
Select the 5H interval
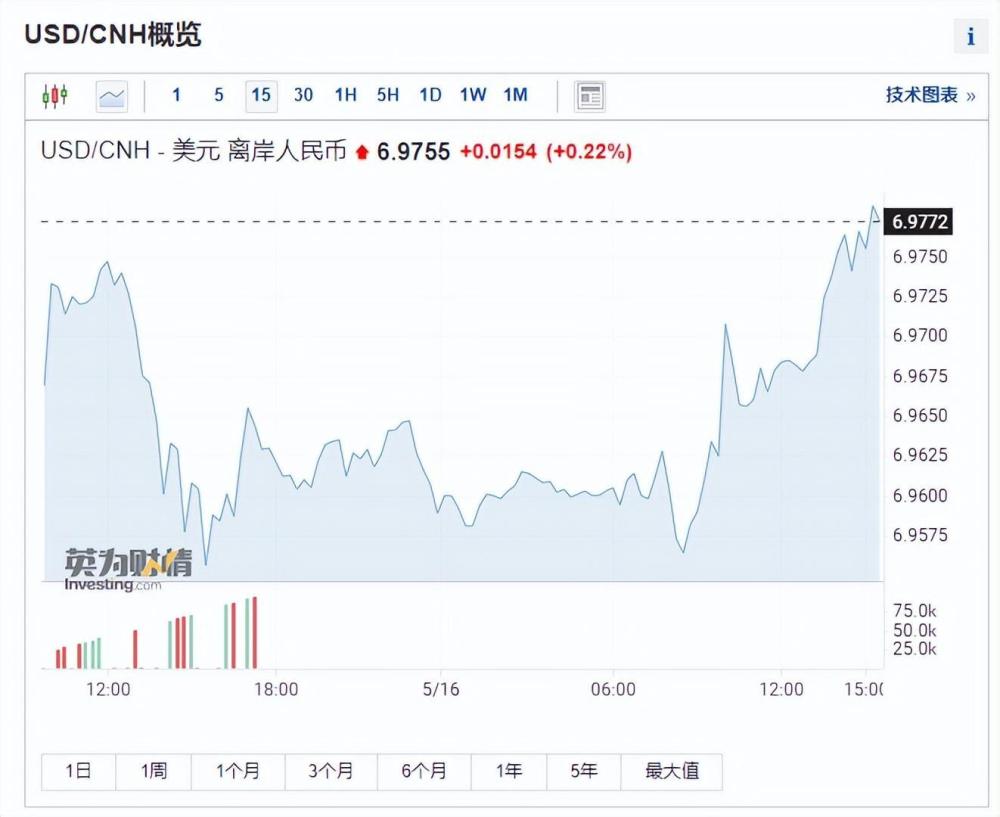[388, 96]
